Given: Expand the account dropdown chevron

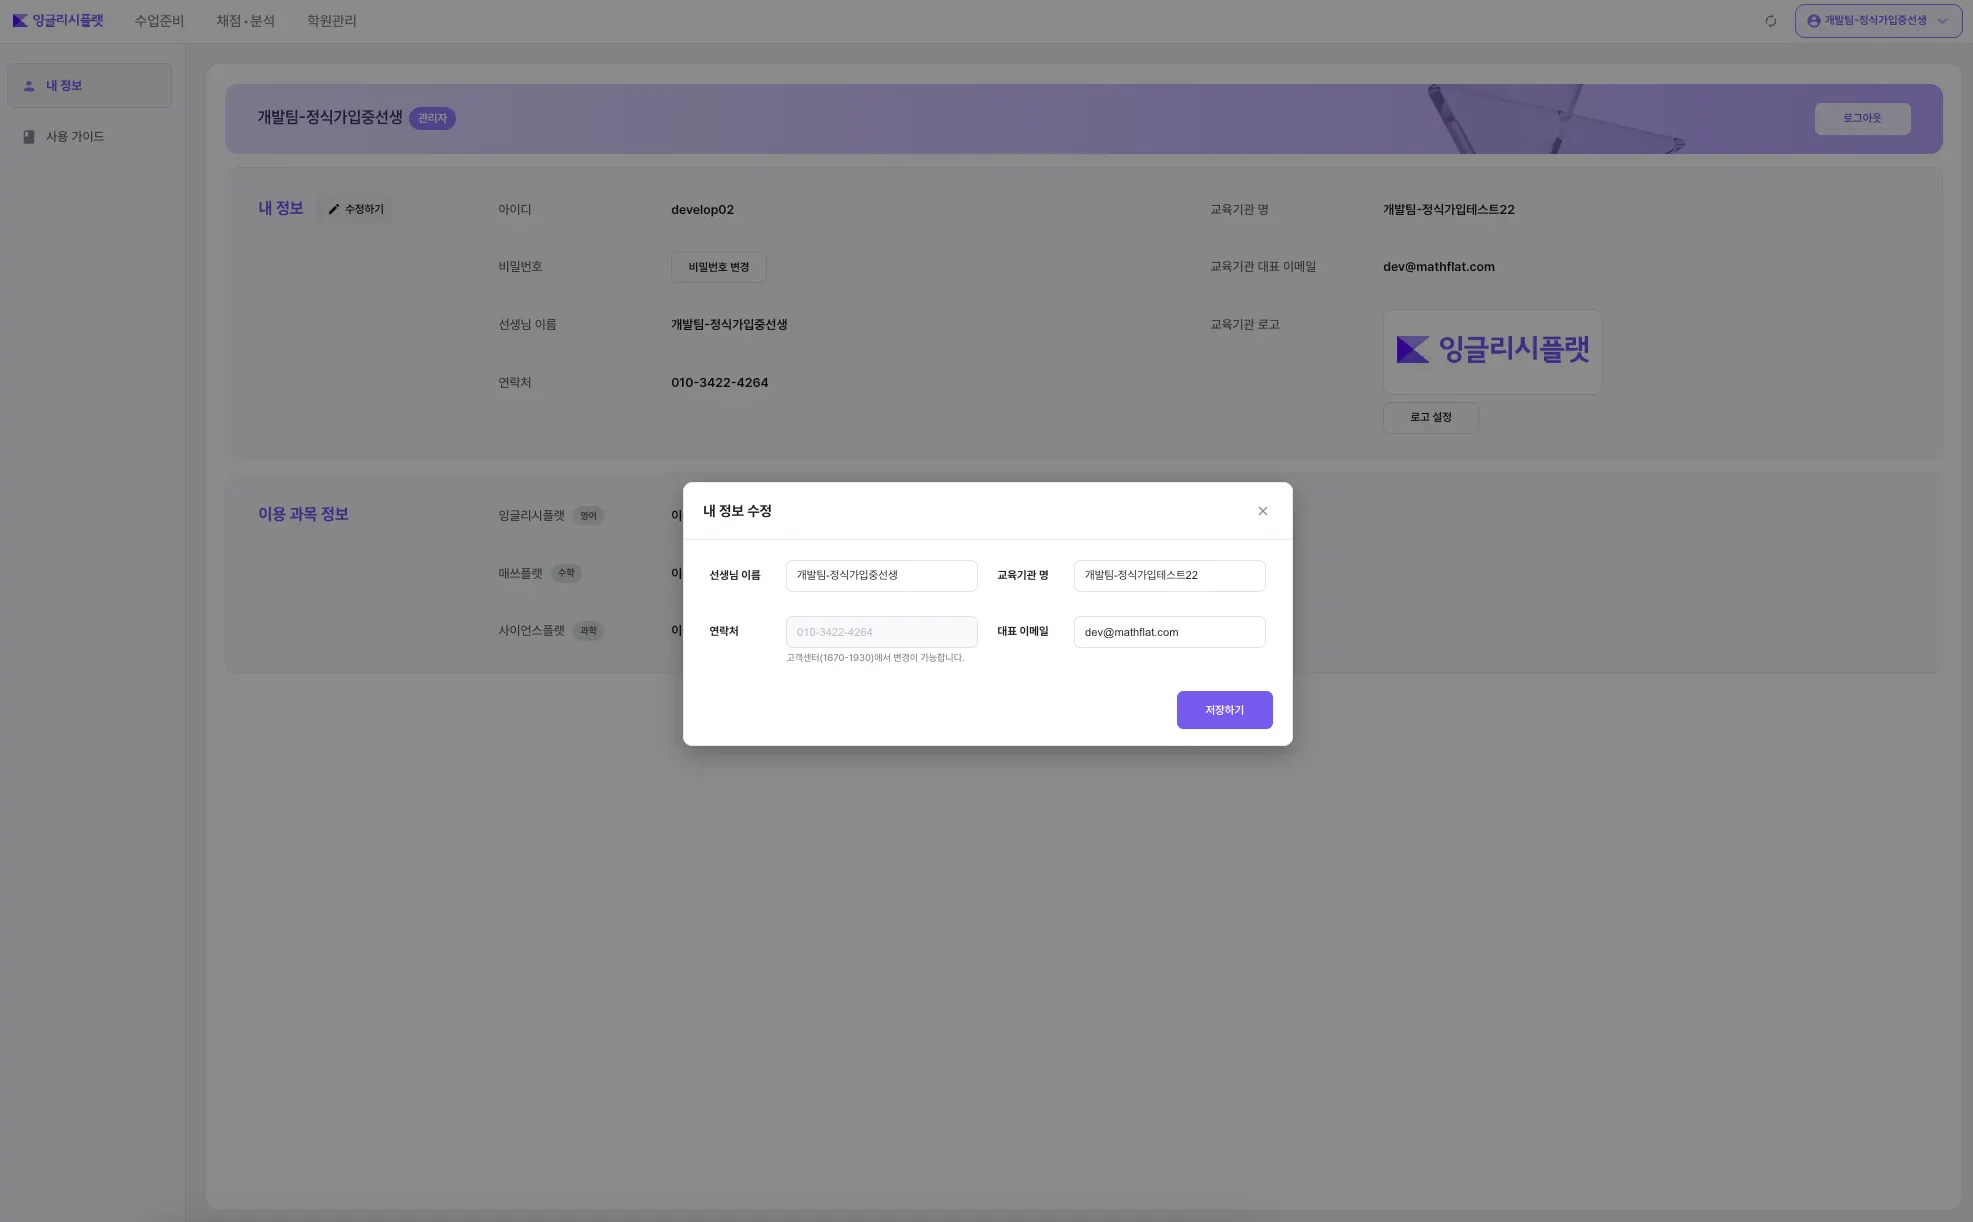Looking at the screenshot, I should click(1942, 21).
